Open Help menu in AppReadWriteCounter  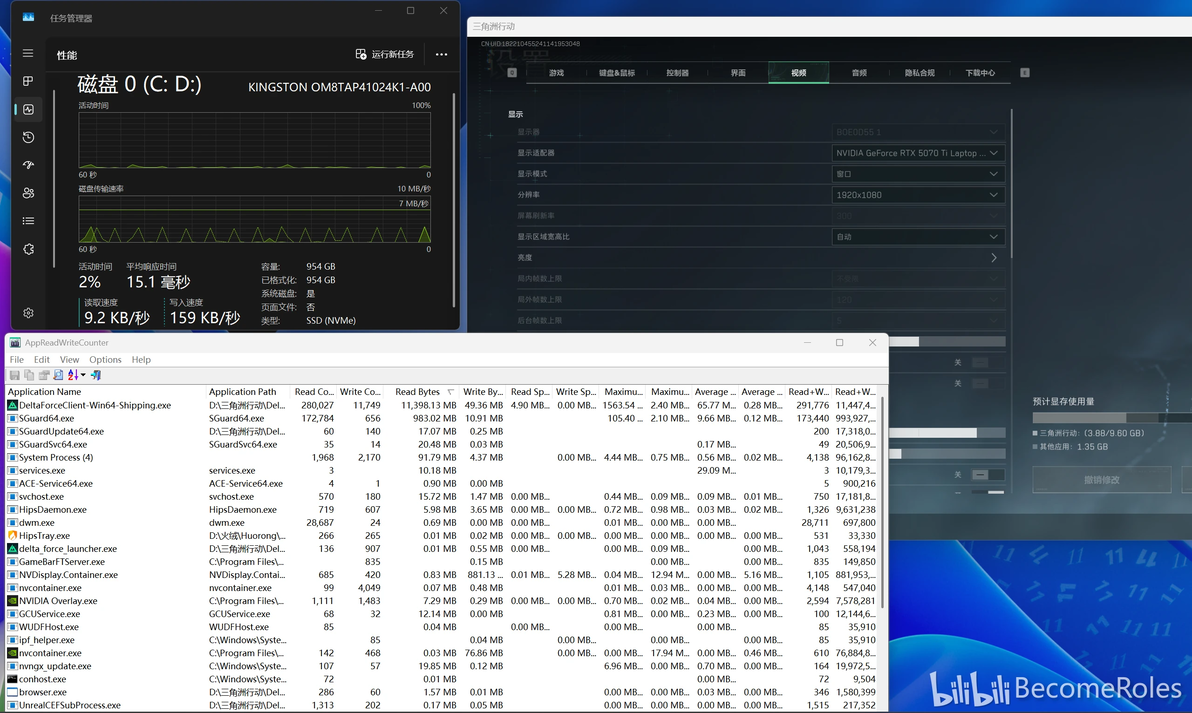coord(141,360)
